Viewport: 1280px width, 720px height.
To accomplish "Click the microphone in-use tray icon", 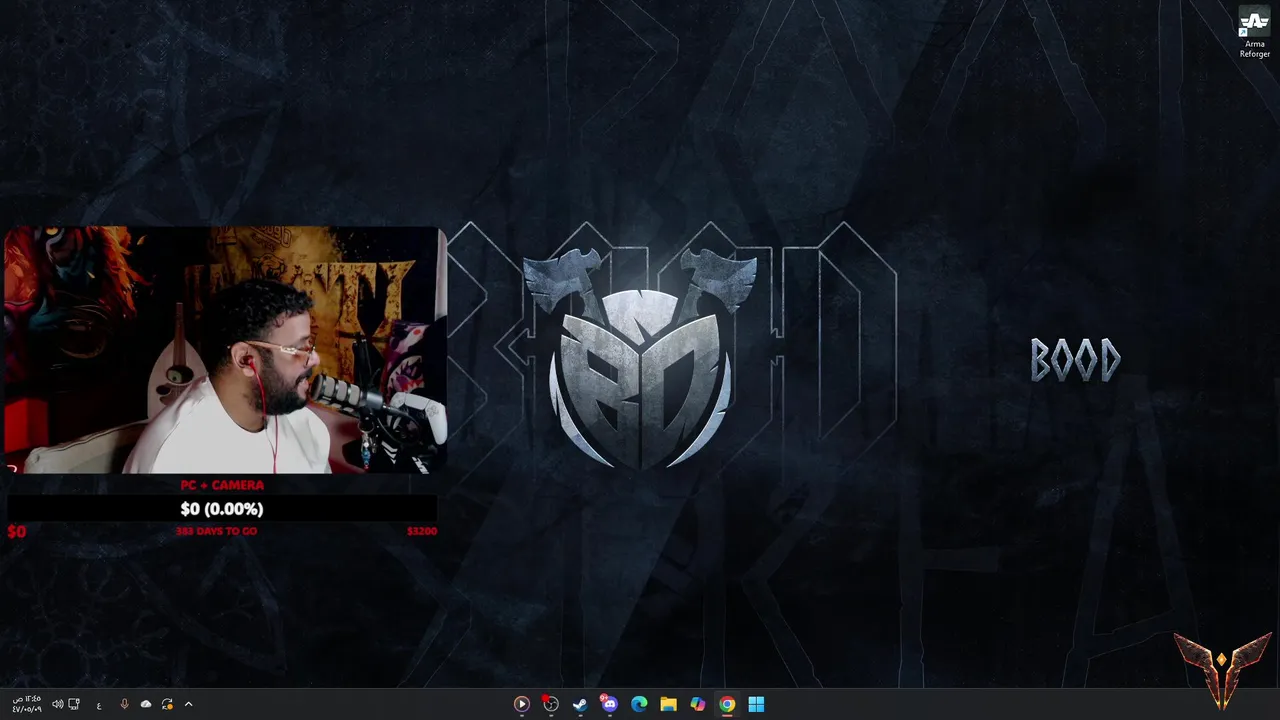I will (124, 704).
